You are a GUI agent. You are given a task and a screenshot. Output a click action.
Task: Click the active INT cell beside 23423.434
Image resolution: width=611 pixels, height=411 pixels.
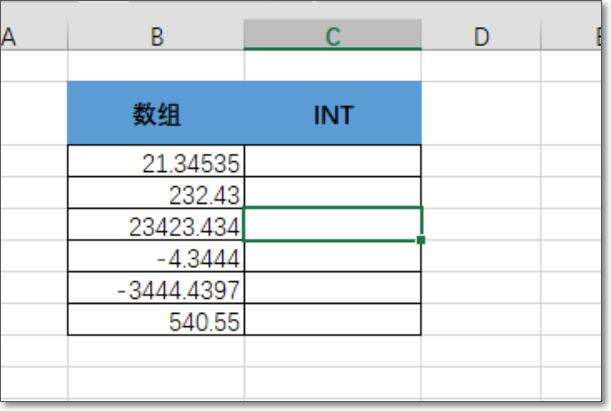tap(333, 224)
